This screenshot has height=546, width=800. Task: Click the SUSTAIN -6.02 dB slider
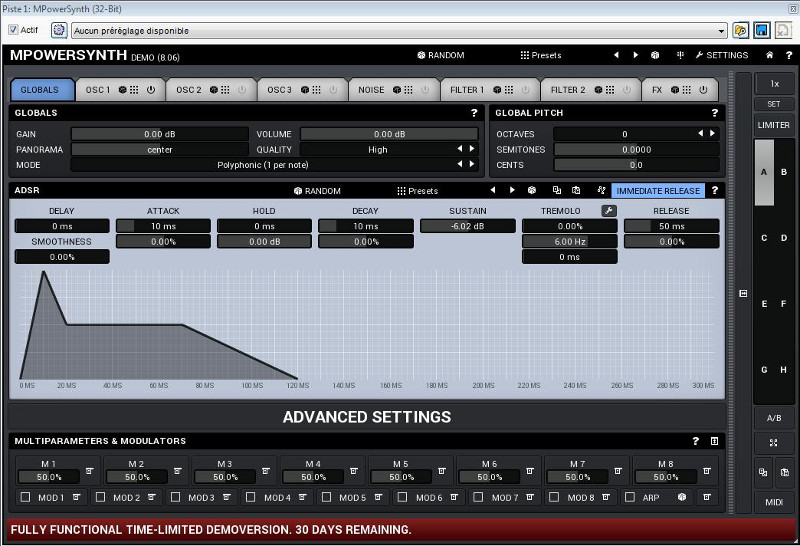[x=467, y=226]
